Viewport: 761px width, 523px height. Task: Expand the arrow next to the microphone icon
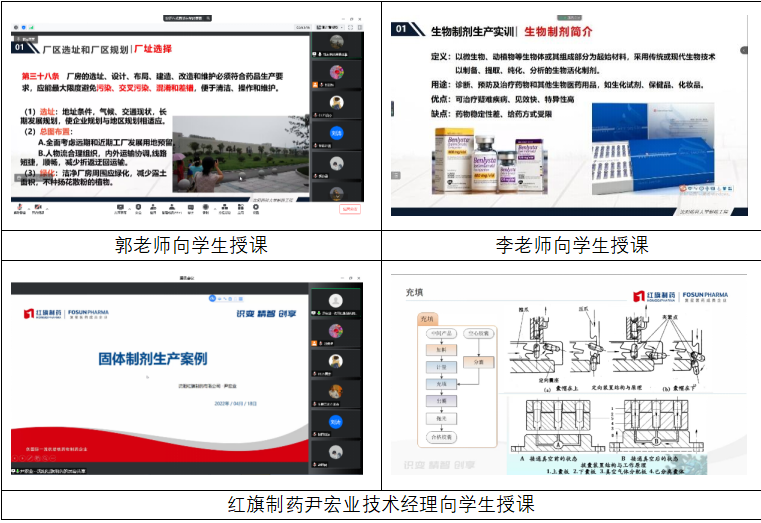26,206
